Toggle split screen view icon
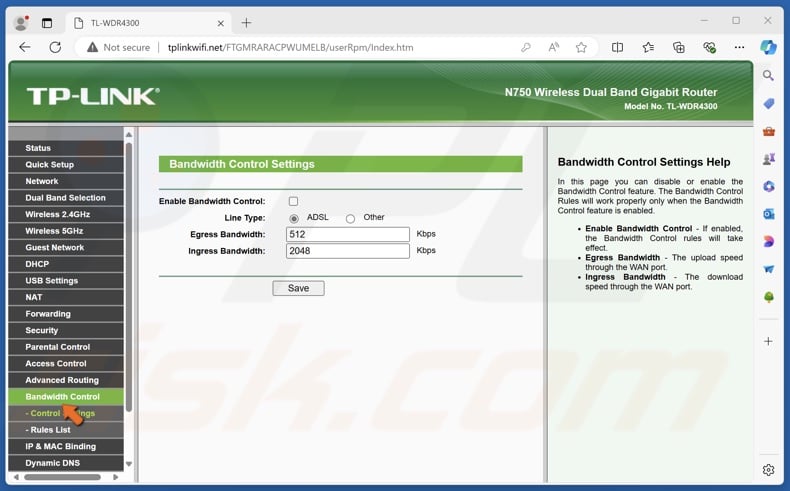790x491 pixels. pyautogui.click(x=617, y=47)
